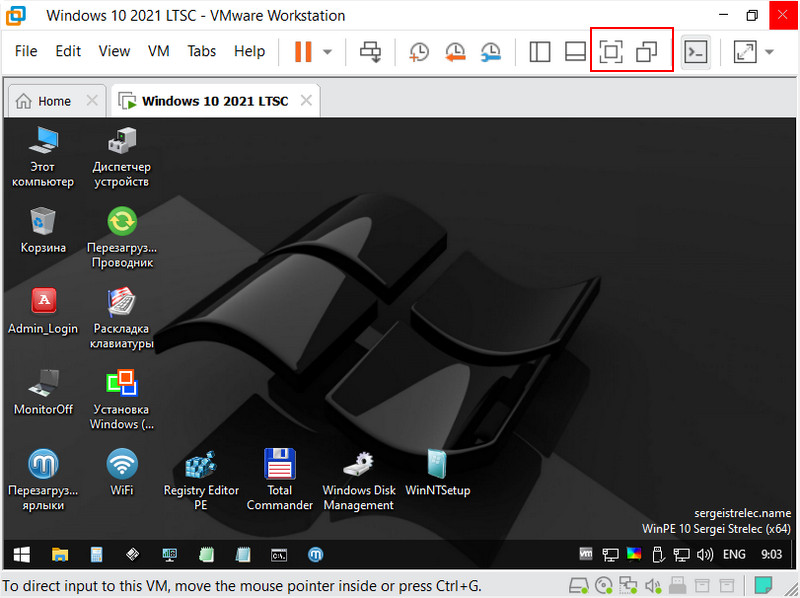Select the MonitorOff desktop icon
The height and width of the screenshot is (598, 800).
[43, 392]
